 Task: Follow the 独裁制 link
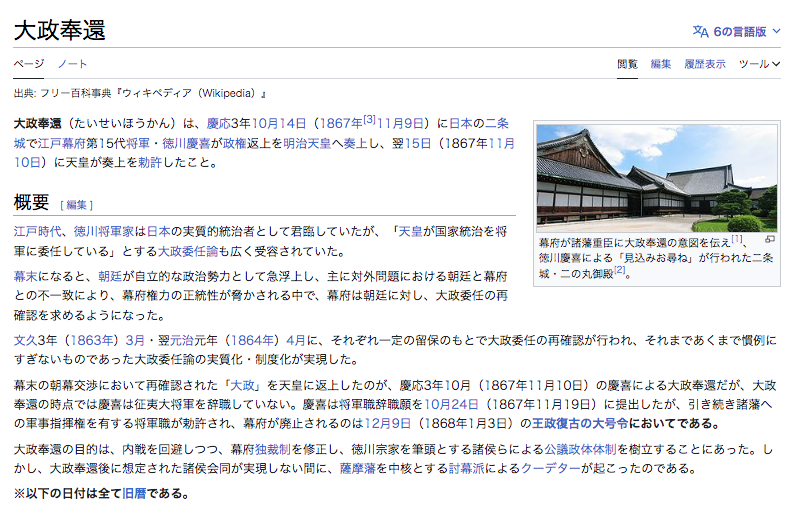tap(272, 449)
